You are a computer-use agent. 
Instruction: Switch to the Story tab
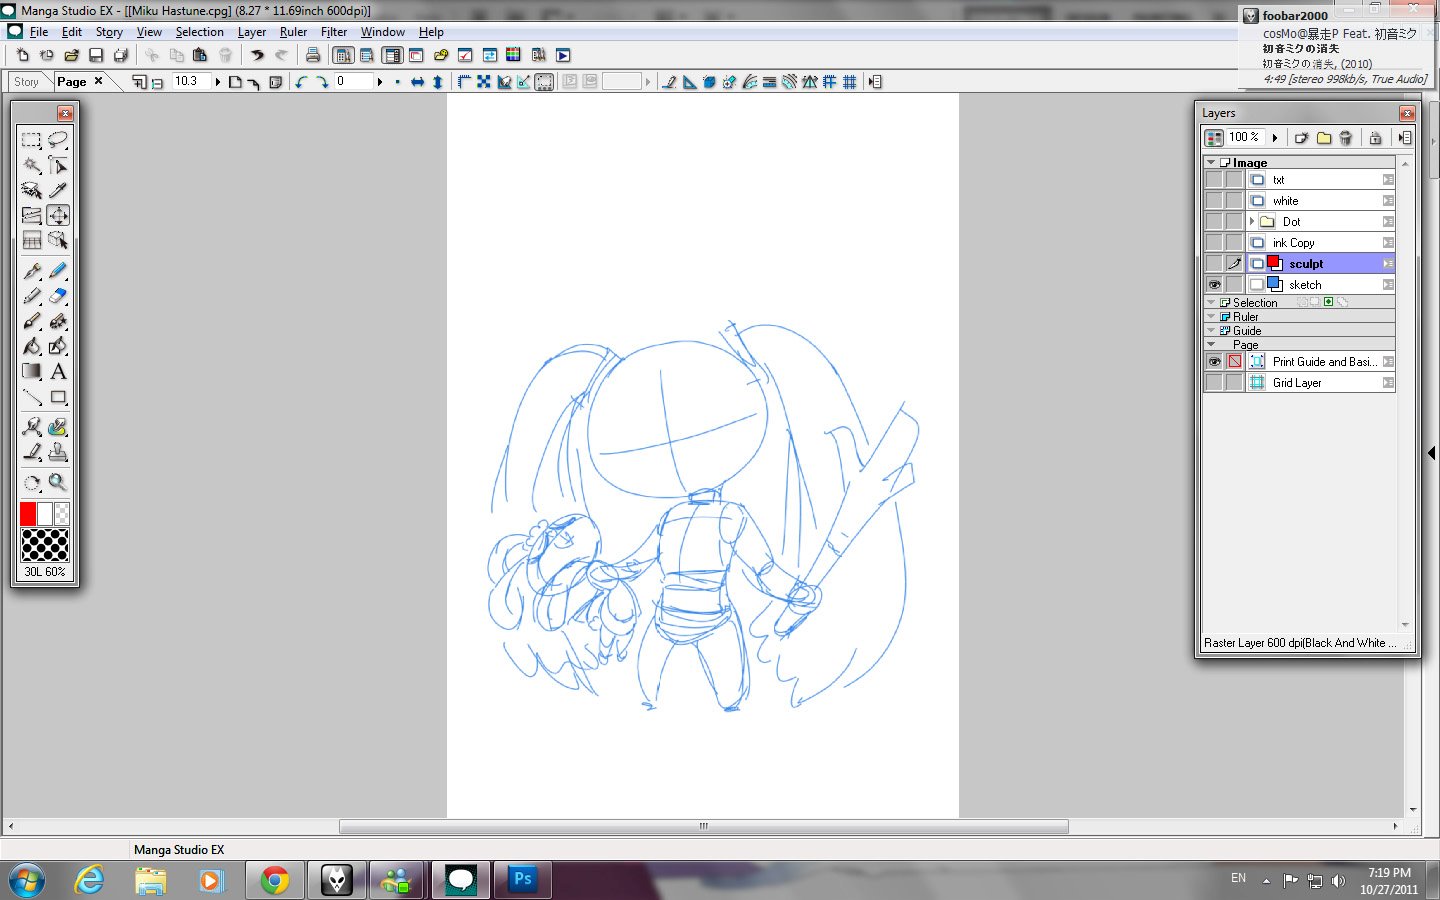tap(26, 82)
